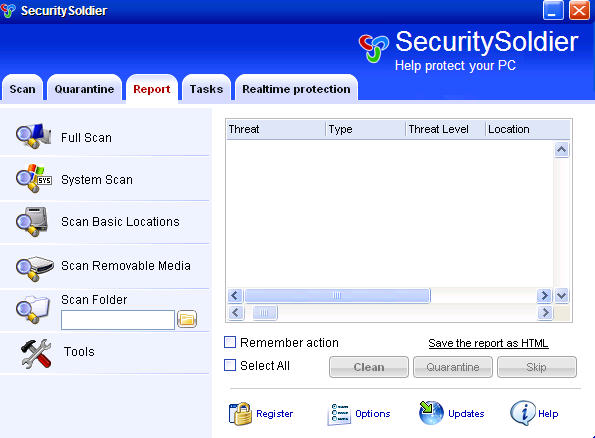595x438 pixels.
Task: Go to the Tasks tab
Action: pyautogui.click(x=206, y=89)
